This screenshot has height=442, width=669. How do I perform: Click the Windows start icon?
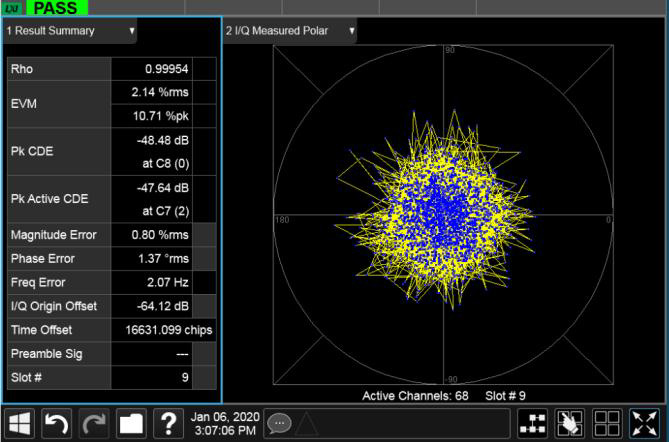(x=22, y=423)
